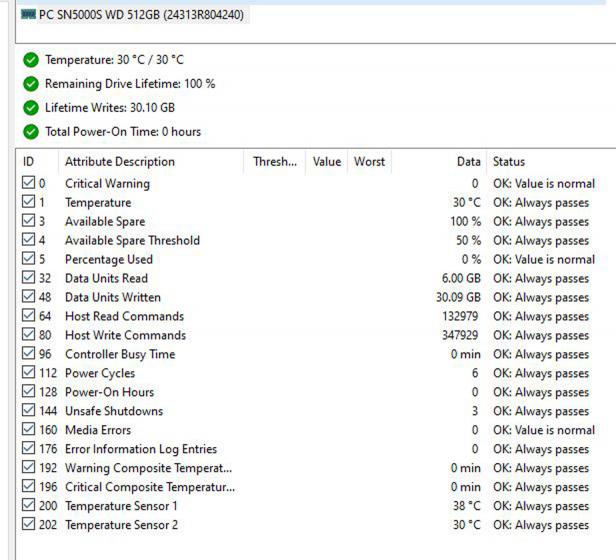
Task: Disable the Power Cycles attribute checkbox
Action: 28,372
